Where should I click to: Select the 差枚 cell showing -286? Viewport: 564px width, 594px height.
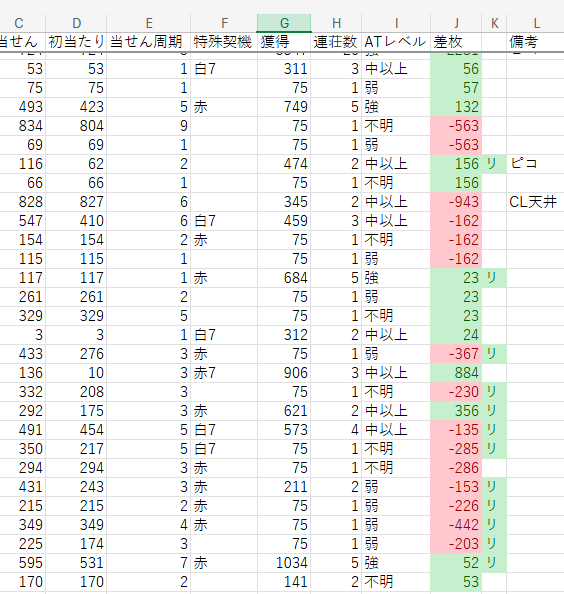coord(456,468)
